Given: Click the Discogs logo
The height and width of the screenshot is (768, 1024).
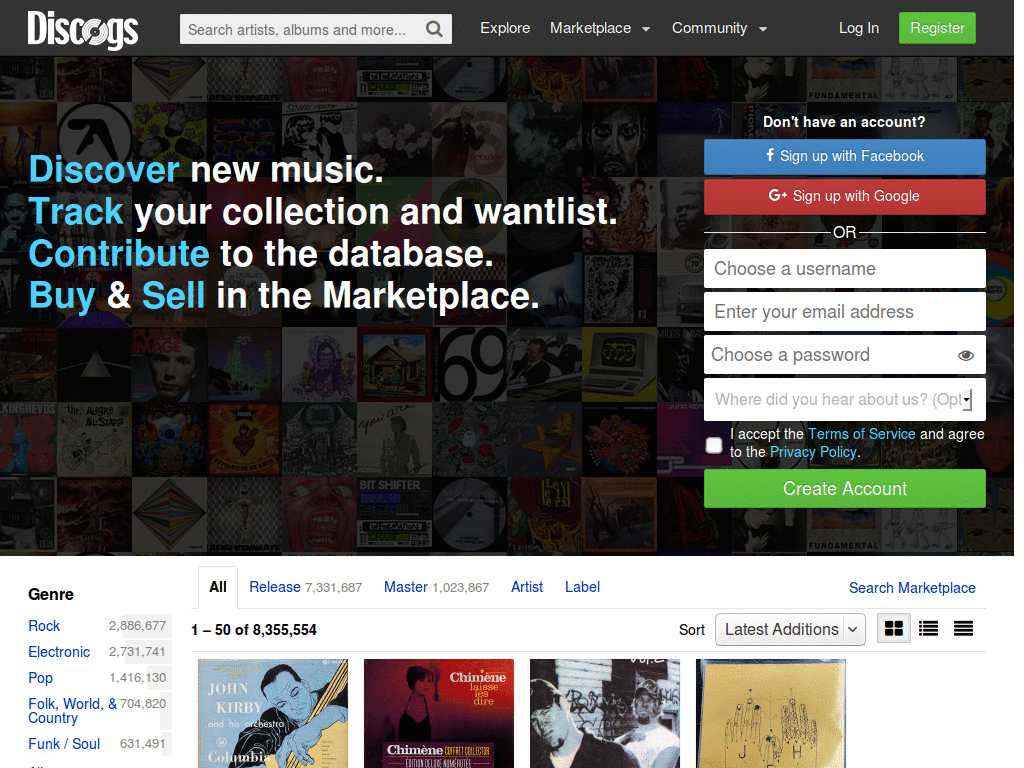Looking at the screenshot, I should pos(82,29).
